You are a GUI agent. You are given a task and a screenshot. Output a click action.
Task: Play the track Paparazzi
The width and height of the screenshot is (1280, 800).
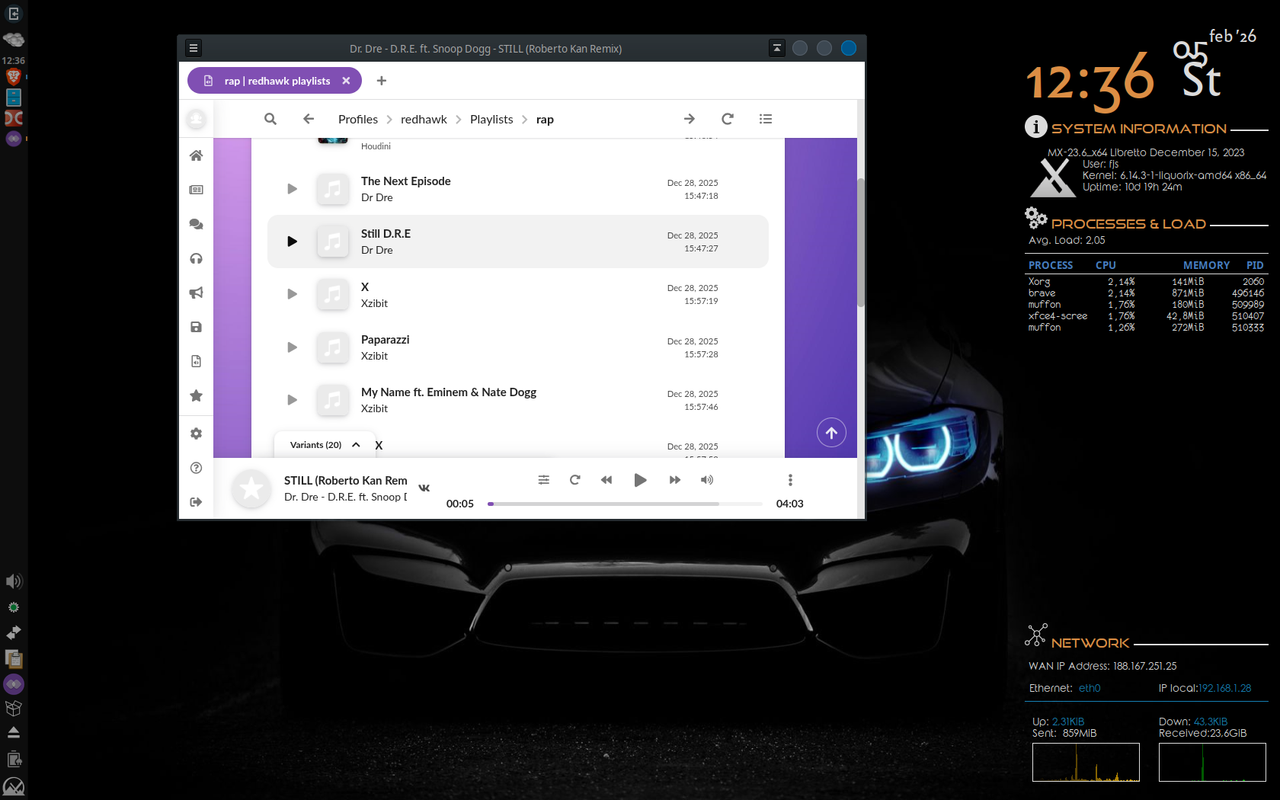click(x=292, y=347)
